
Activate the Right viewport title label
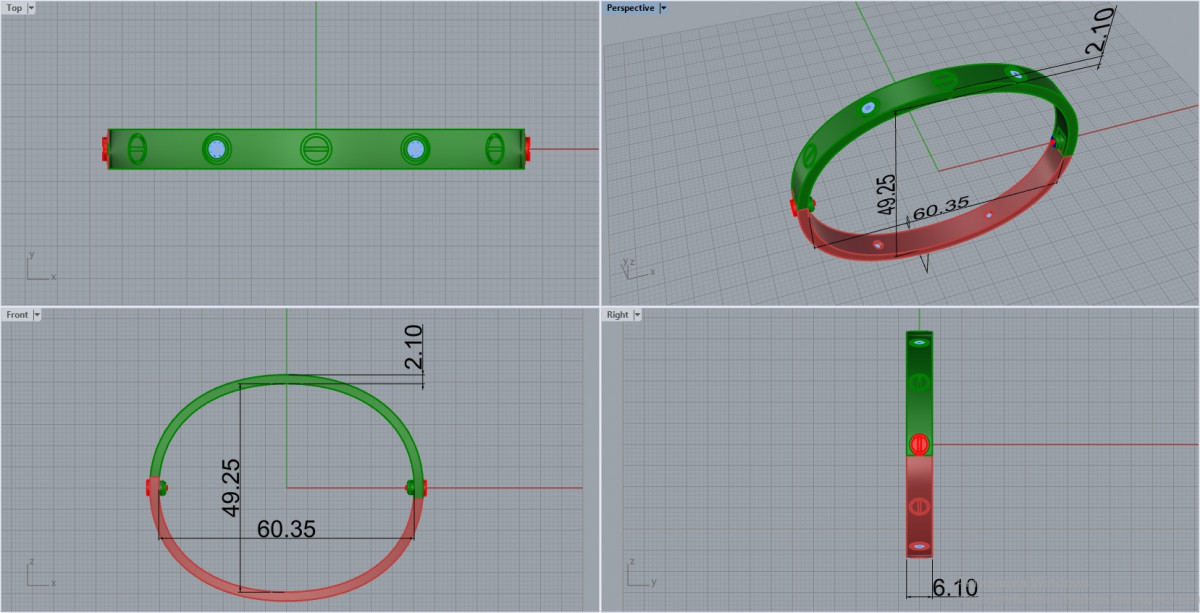[x=617, y=314]
